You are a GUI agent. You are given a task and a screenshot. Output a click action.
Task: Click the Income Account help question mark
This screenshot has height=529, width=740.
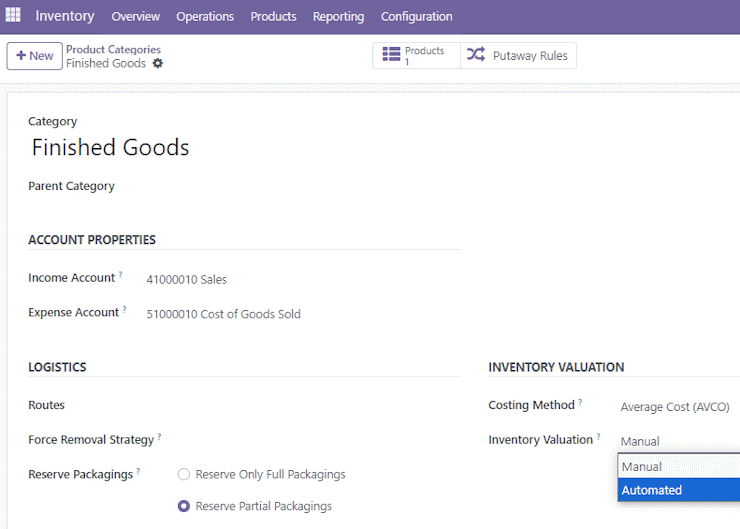(120, 274)
